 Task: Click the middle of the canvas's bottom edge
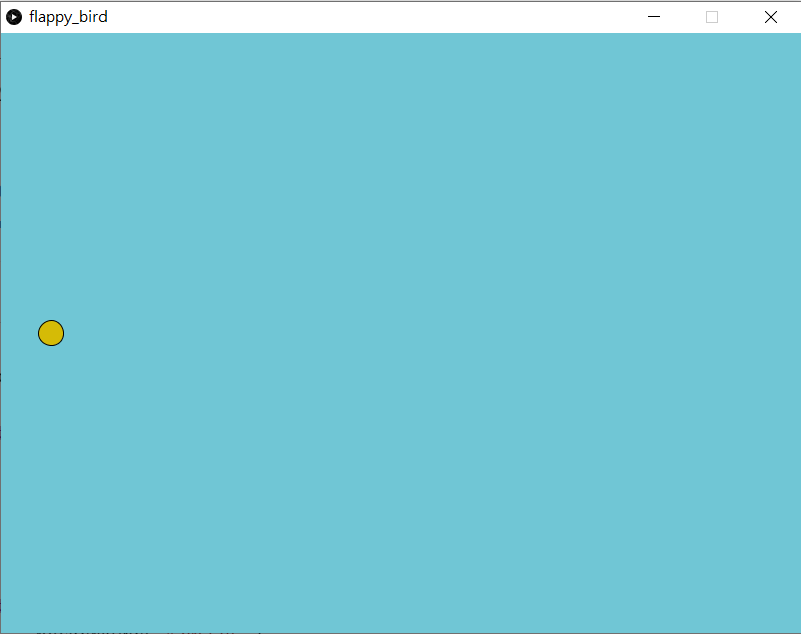(x=400, y=628)
